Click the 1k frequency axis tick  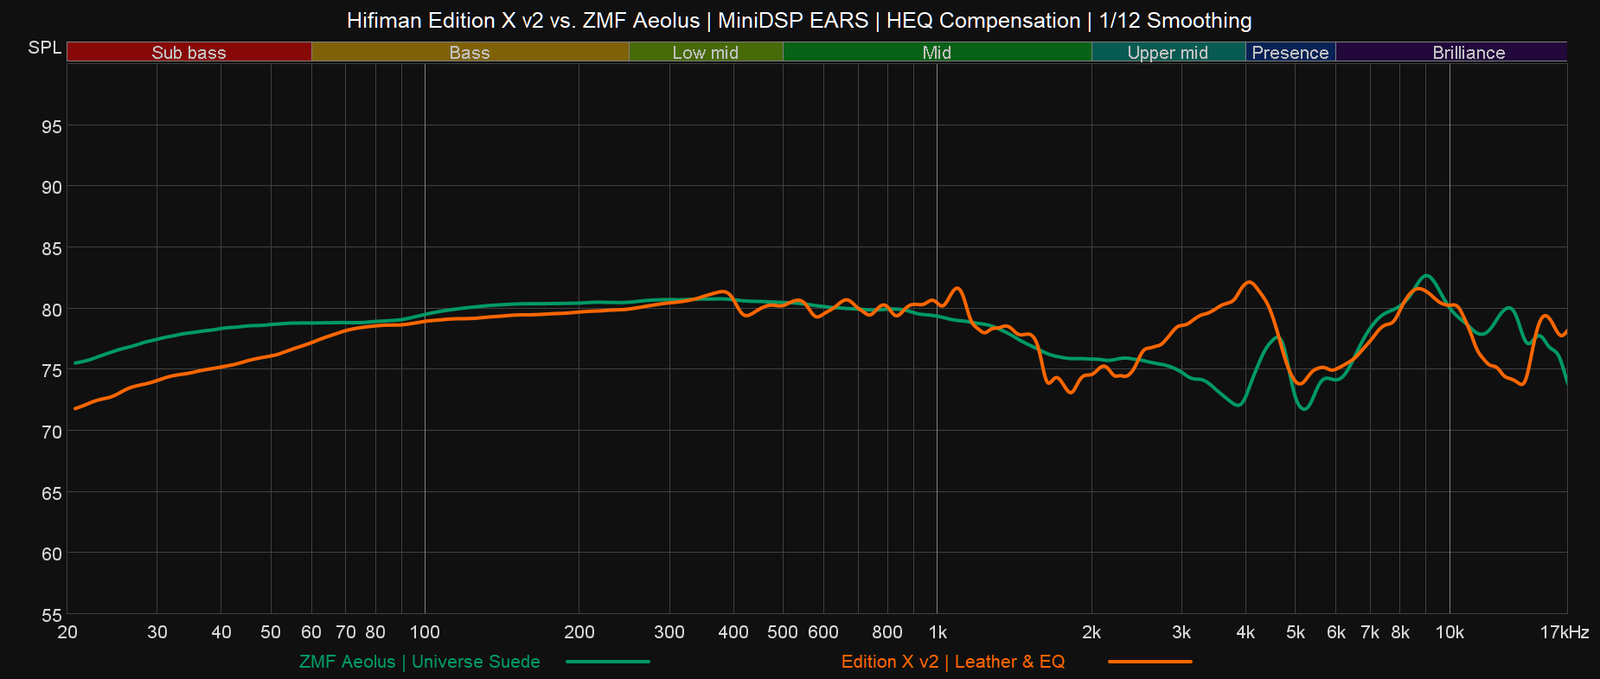point(937,632)
